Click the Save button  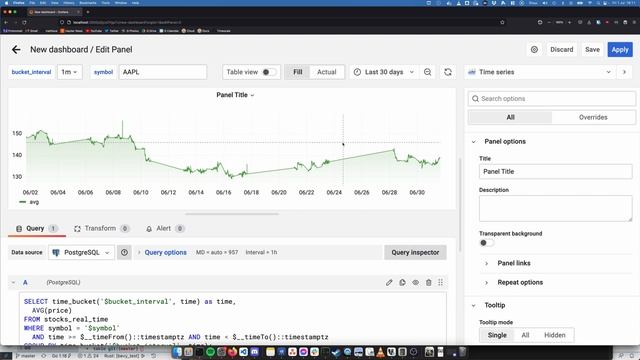click(592, 49)
